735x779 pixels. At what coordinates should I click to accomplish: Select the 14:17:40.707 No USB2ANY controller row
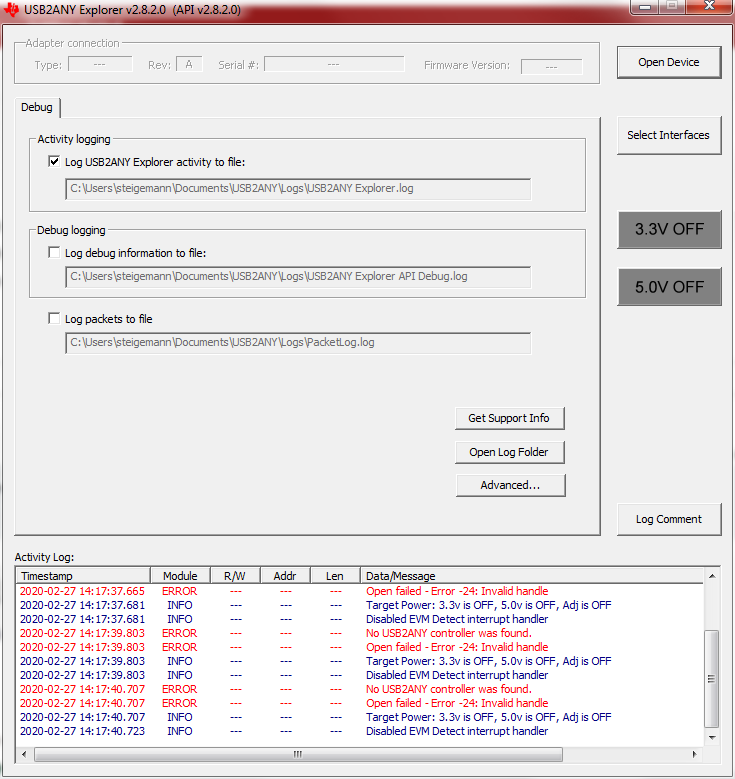coord(360,689)
